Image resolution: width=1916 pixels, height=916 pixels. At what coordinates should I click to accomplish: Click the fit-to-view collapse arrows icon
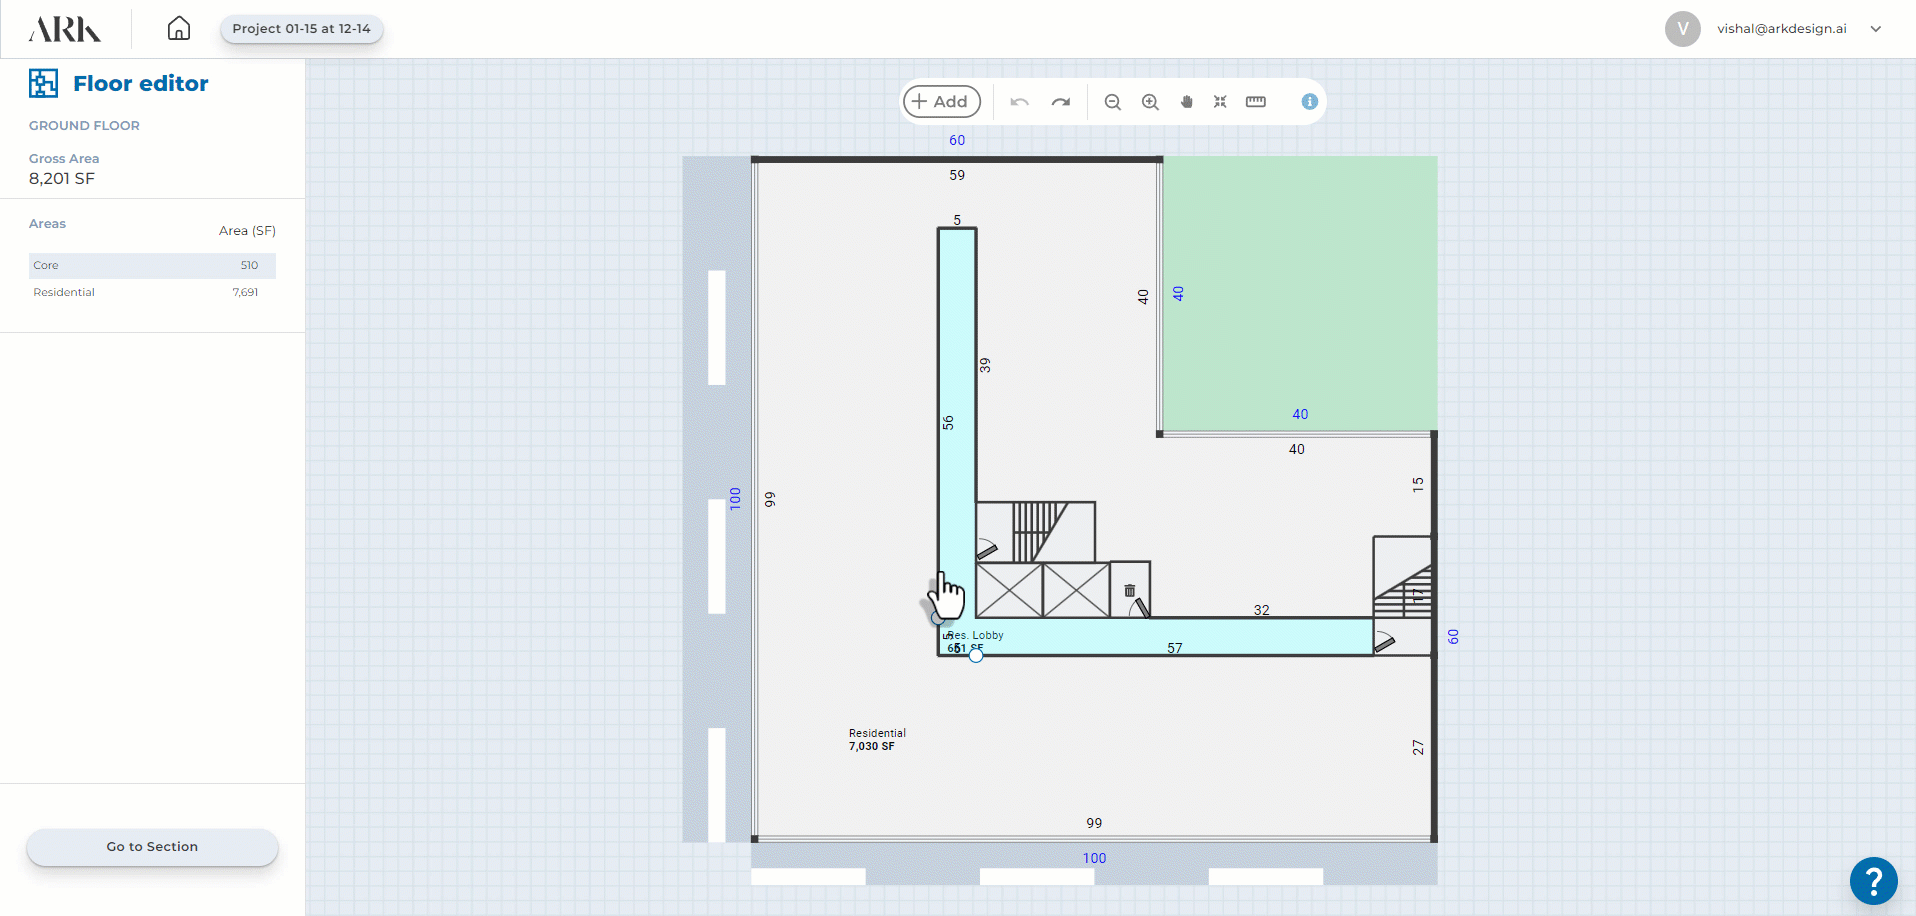pyautogui.click(x=1220, y=102)
